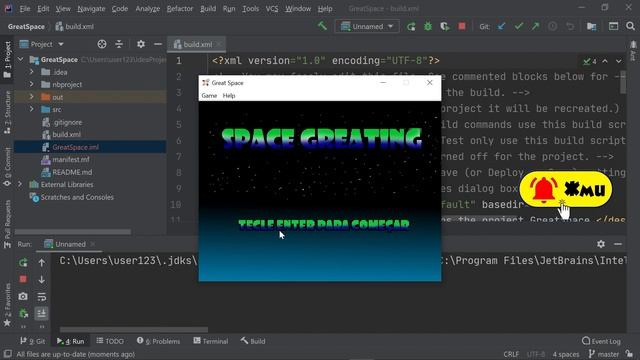Screen dimensions: 640x360
Task: Open the Navigate menu
Action: point(91,9)
